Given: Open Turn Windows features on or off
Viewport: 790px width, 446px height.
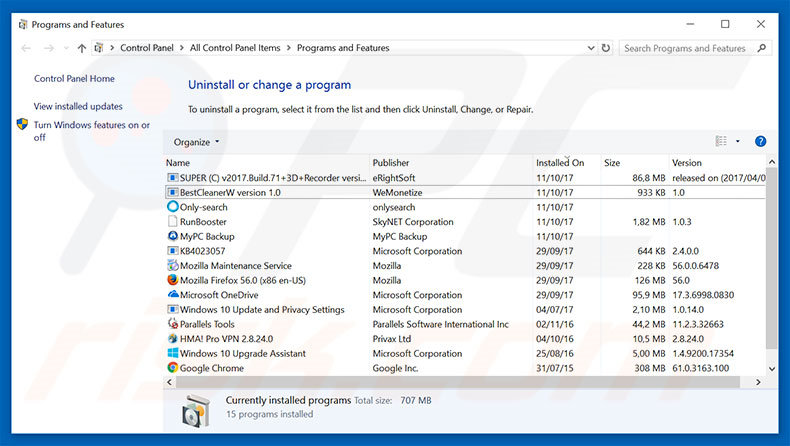Looking at the screenshot, I should (92, 131).
